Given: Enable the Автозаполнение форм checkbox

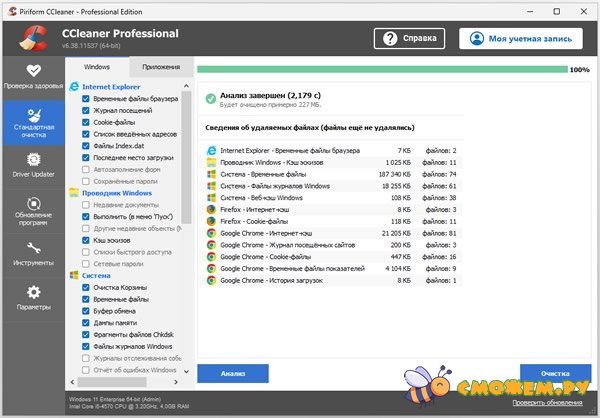Looking at the screenshot, I should [x=86, y=169].
